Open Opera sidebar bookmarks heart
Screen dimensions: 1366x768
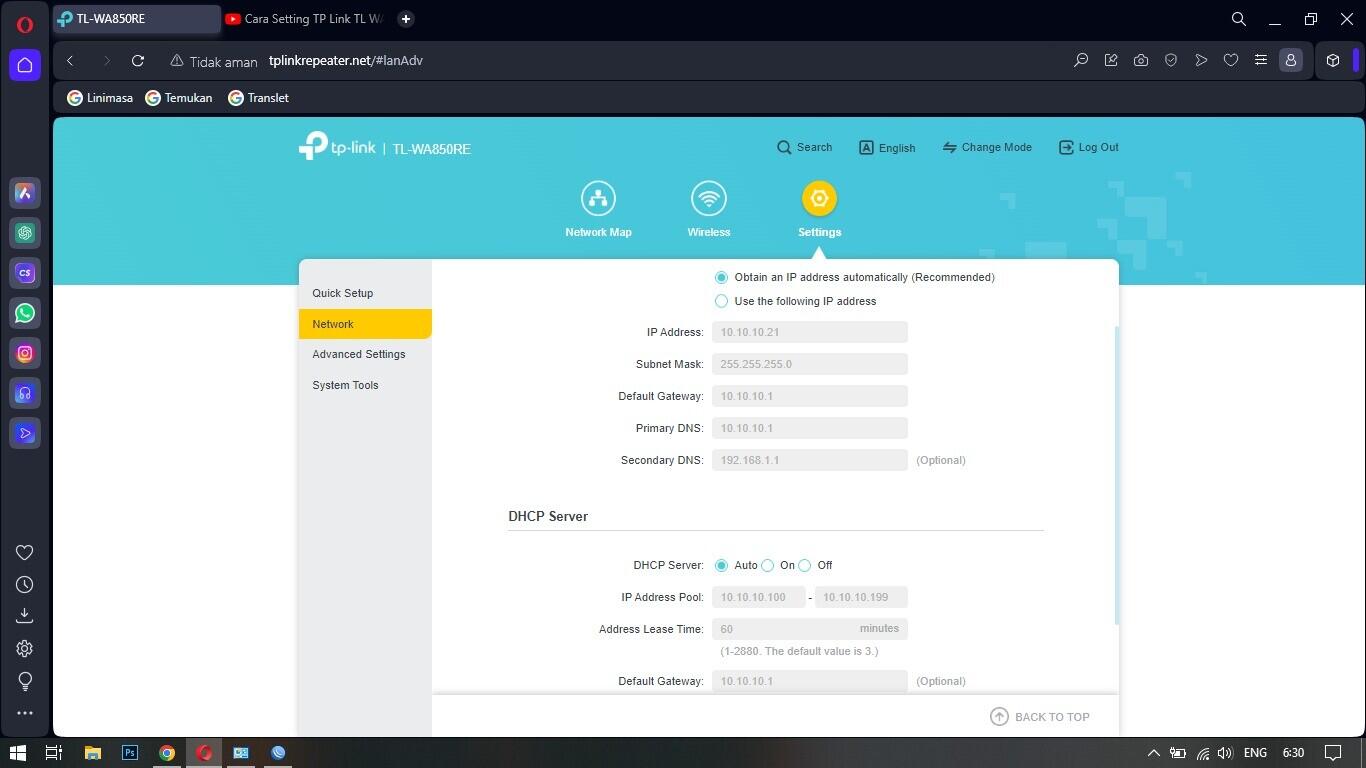point(25,553)
